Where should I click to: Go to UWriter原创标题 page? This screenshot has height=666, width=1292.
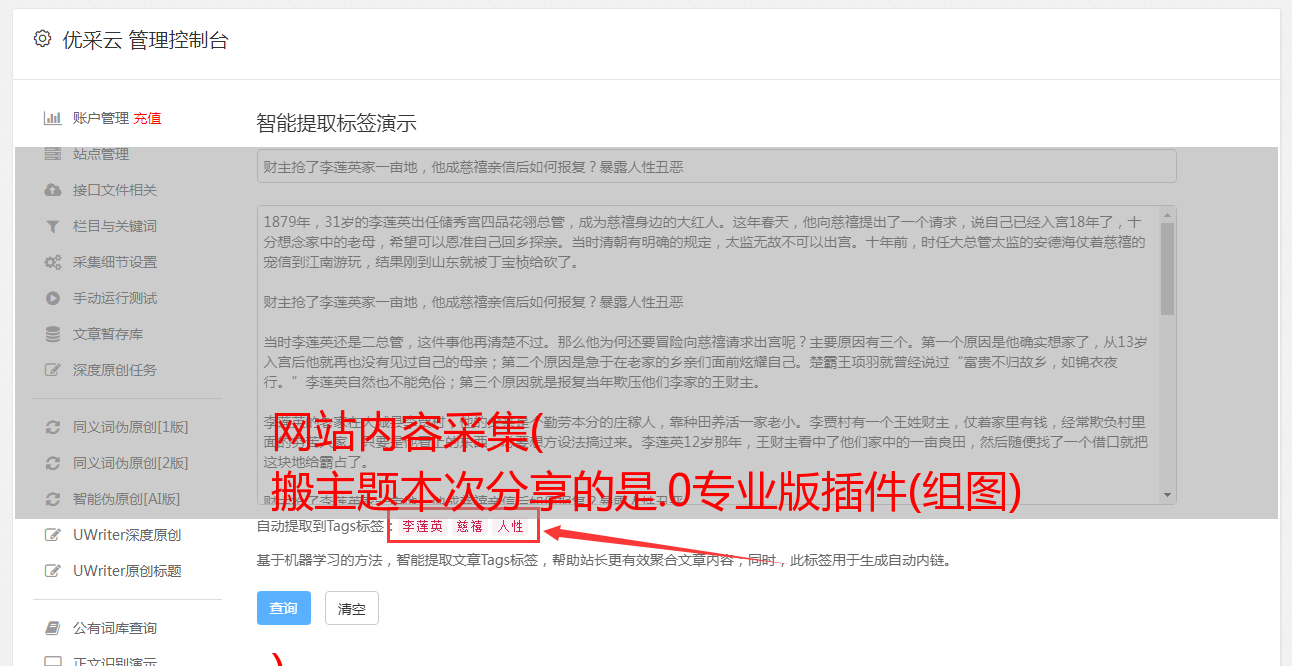coord(127,571)
